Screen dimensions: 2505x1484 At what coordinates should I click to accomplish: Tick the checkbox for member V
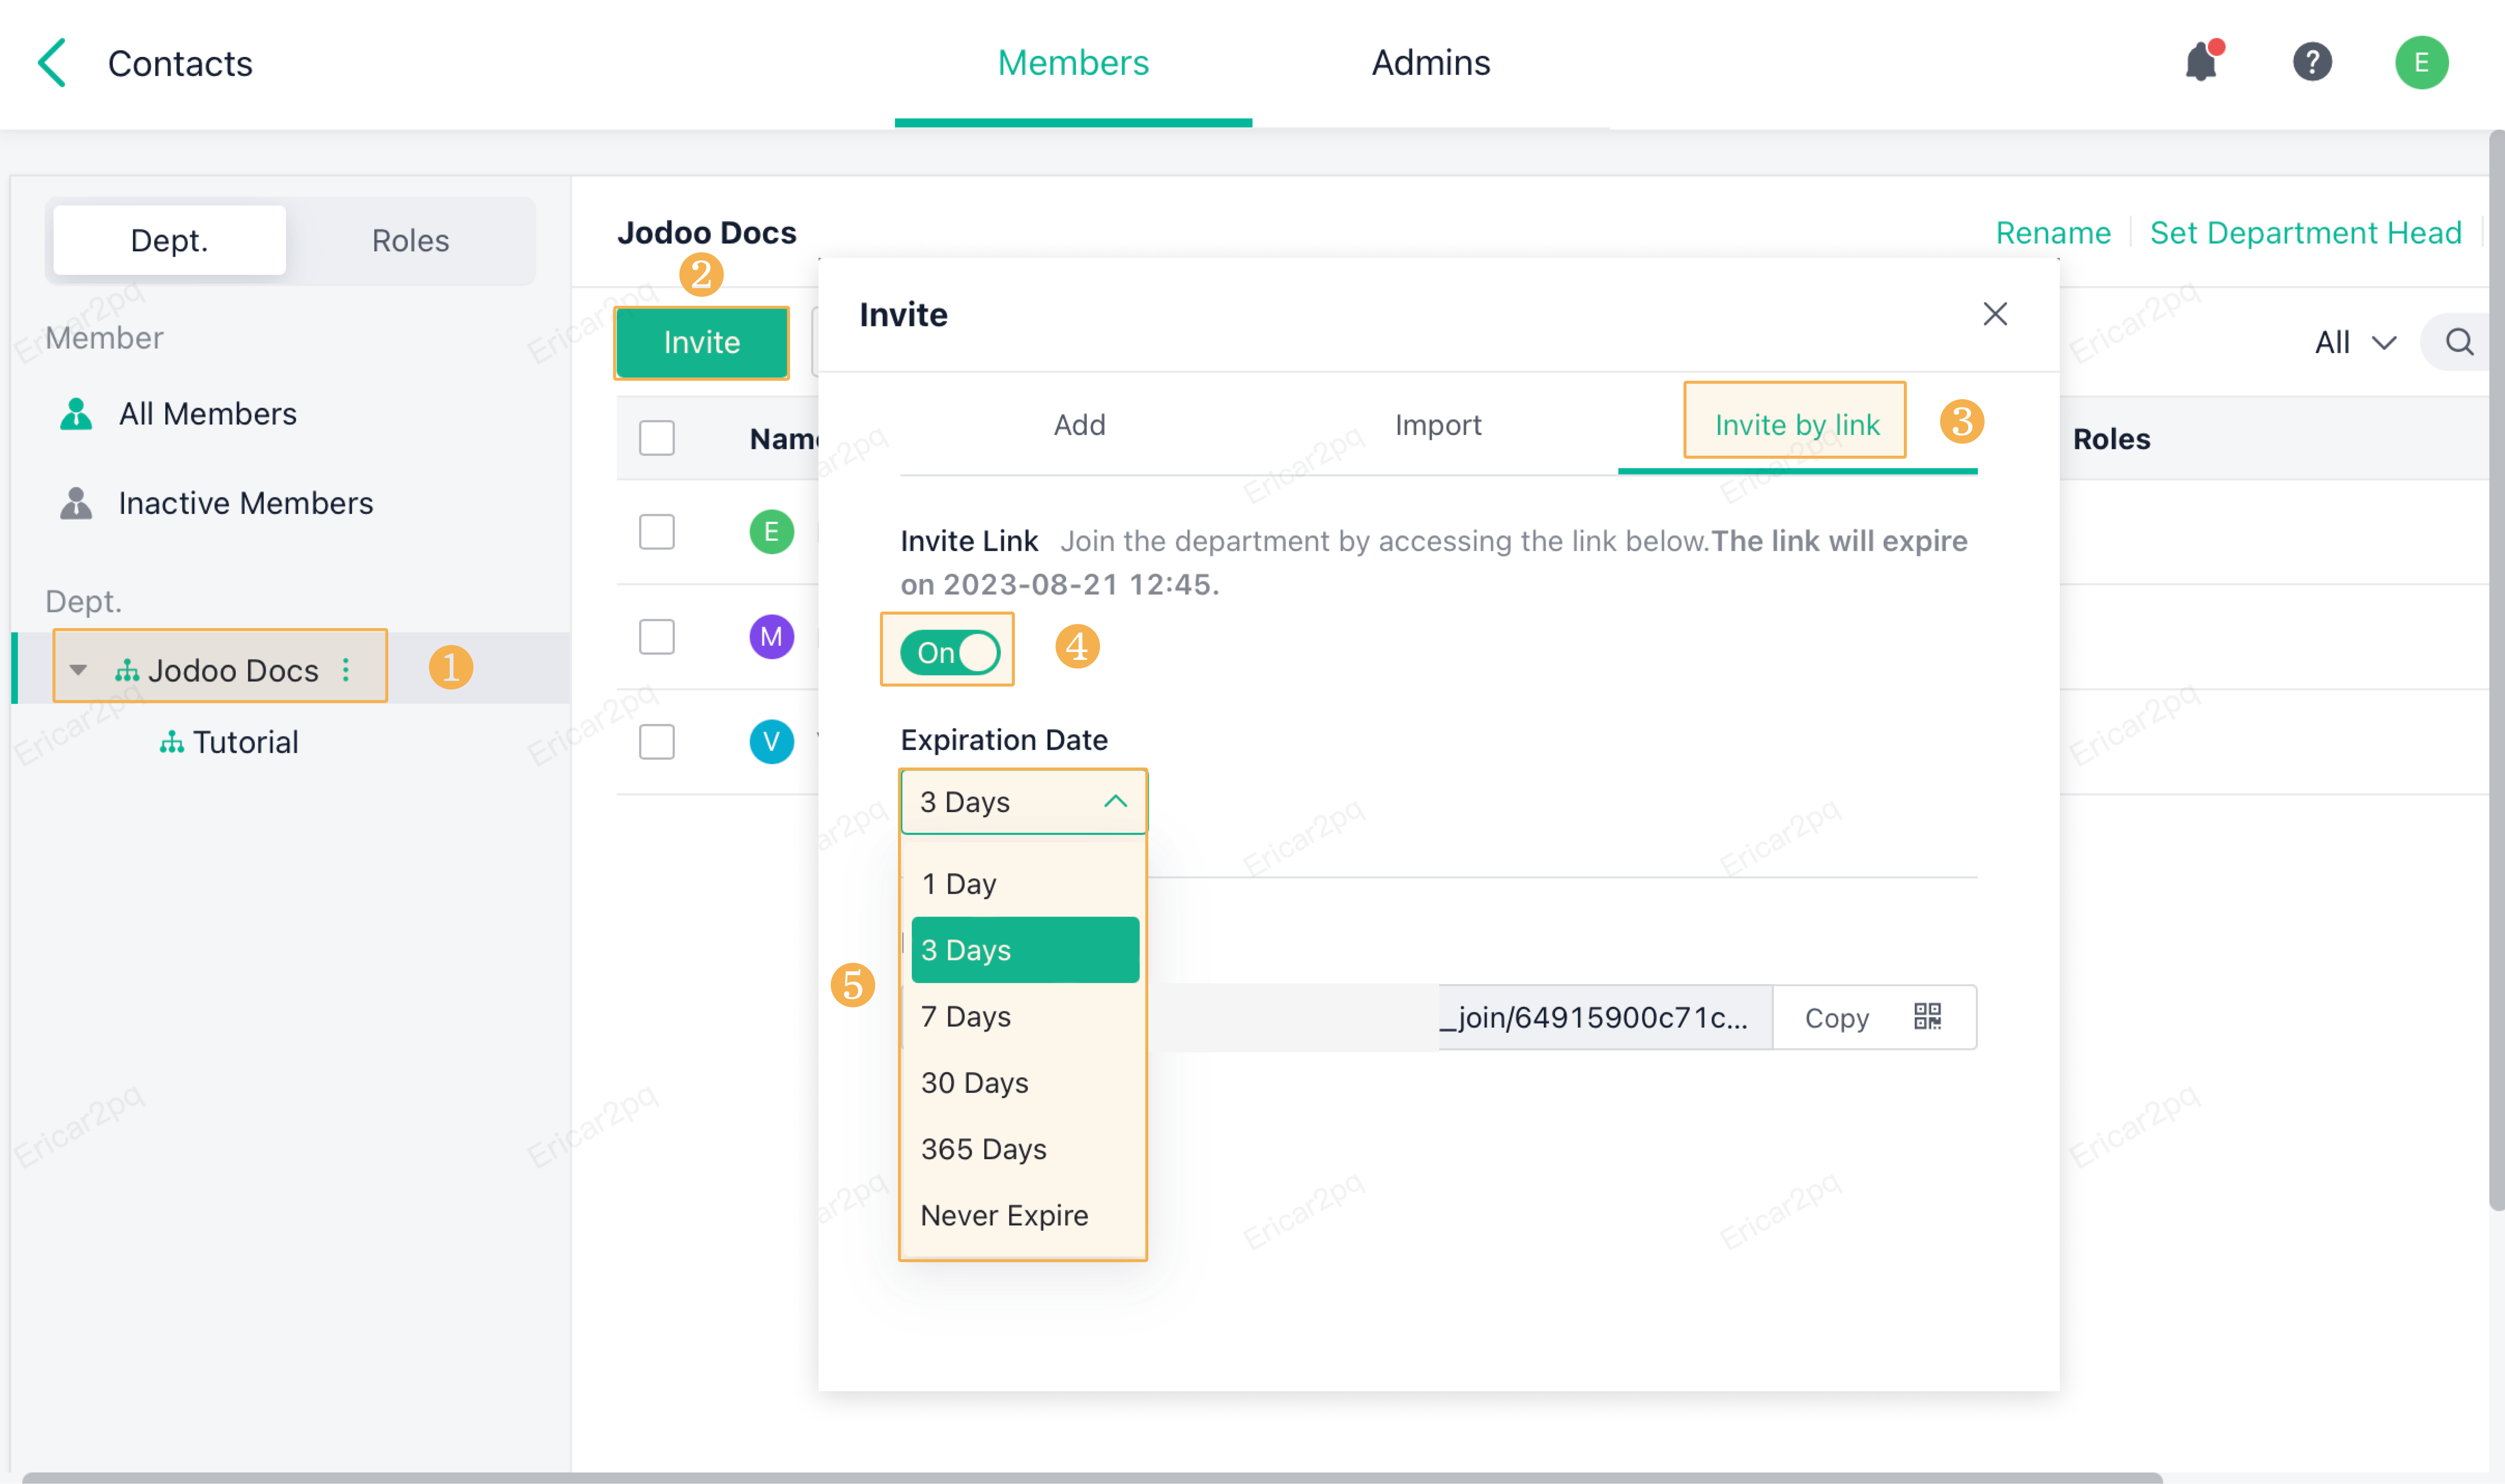(x=657, y=742)
